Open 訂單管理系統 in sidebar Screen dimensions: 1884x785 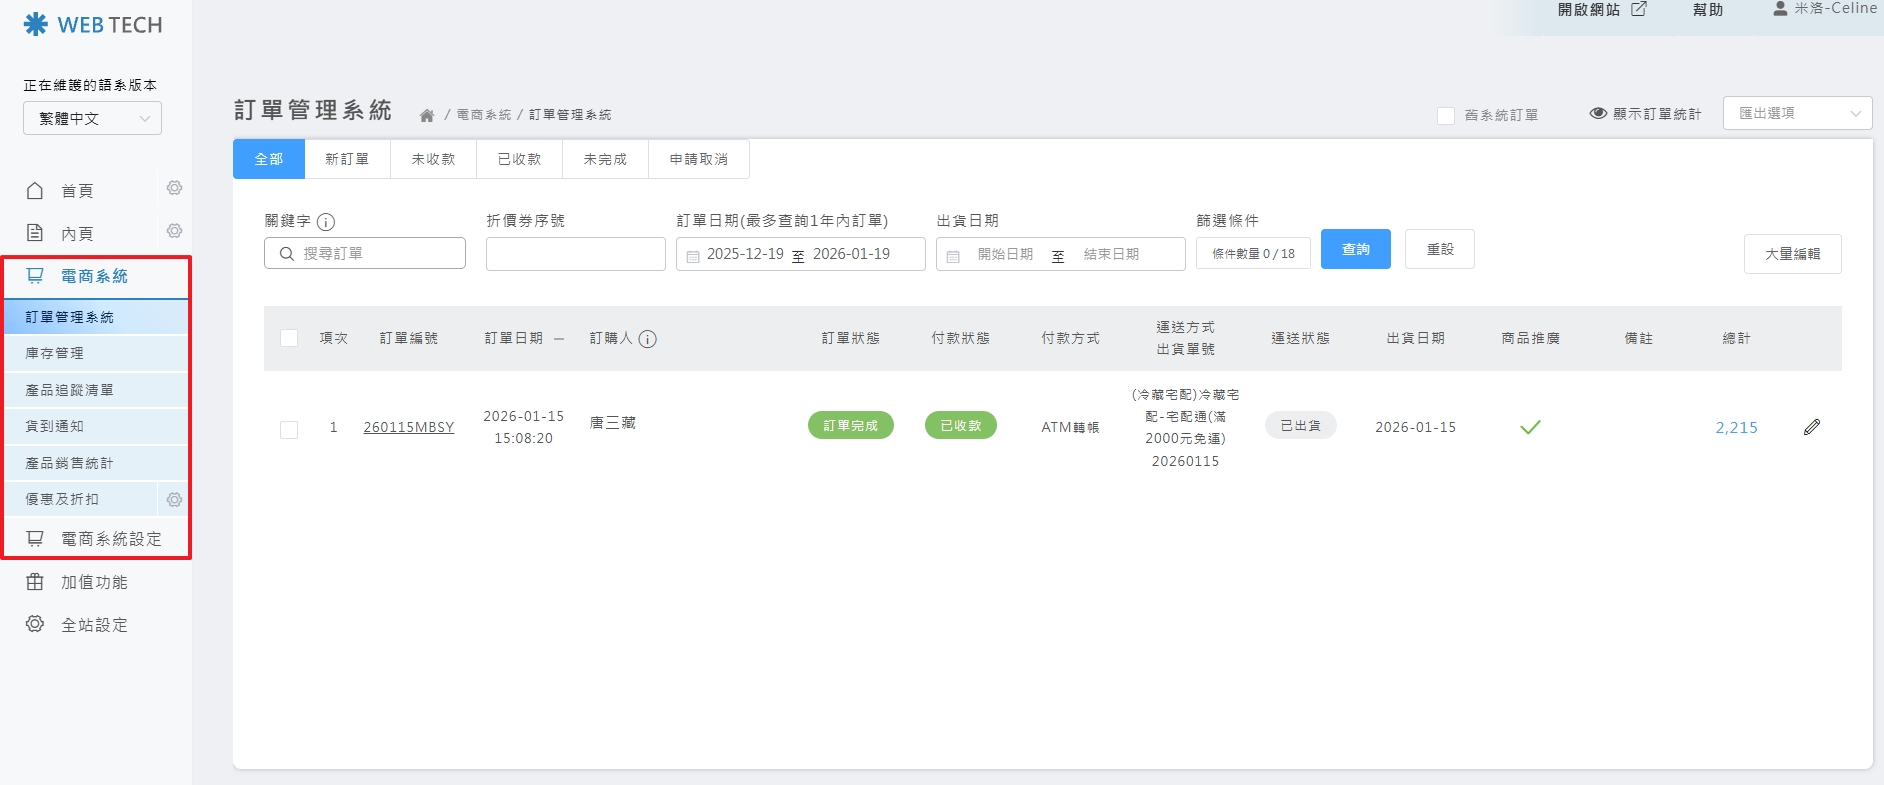pyautogui.click(x=96, y=317)
